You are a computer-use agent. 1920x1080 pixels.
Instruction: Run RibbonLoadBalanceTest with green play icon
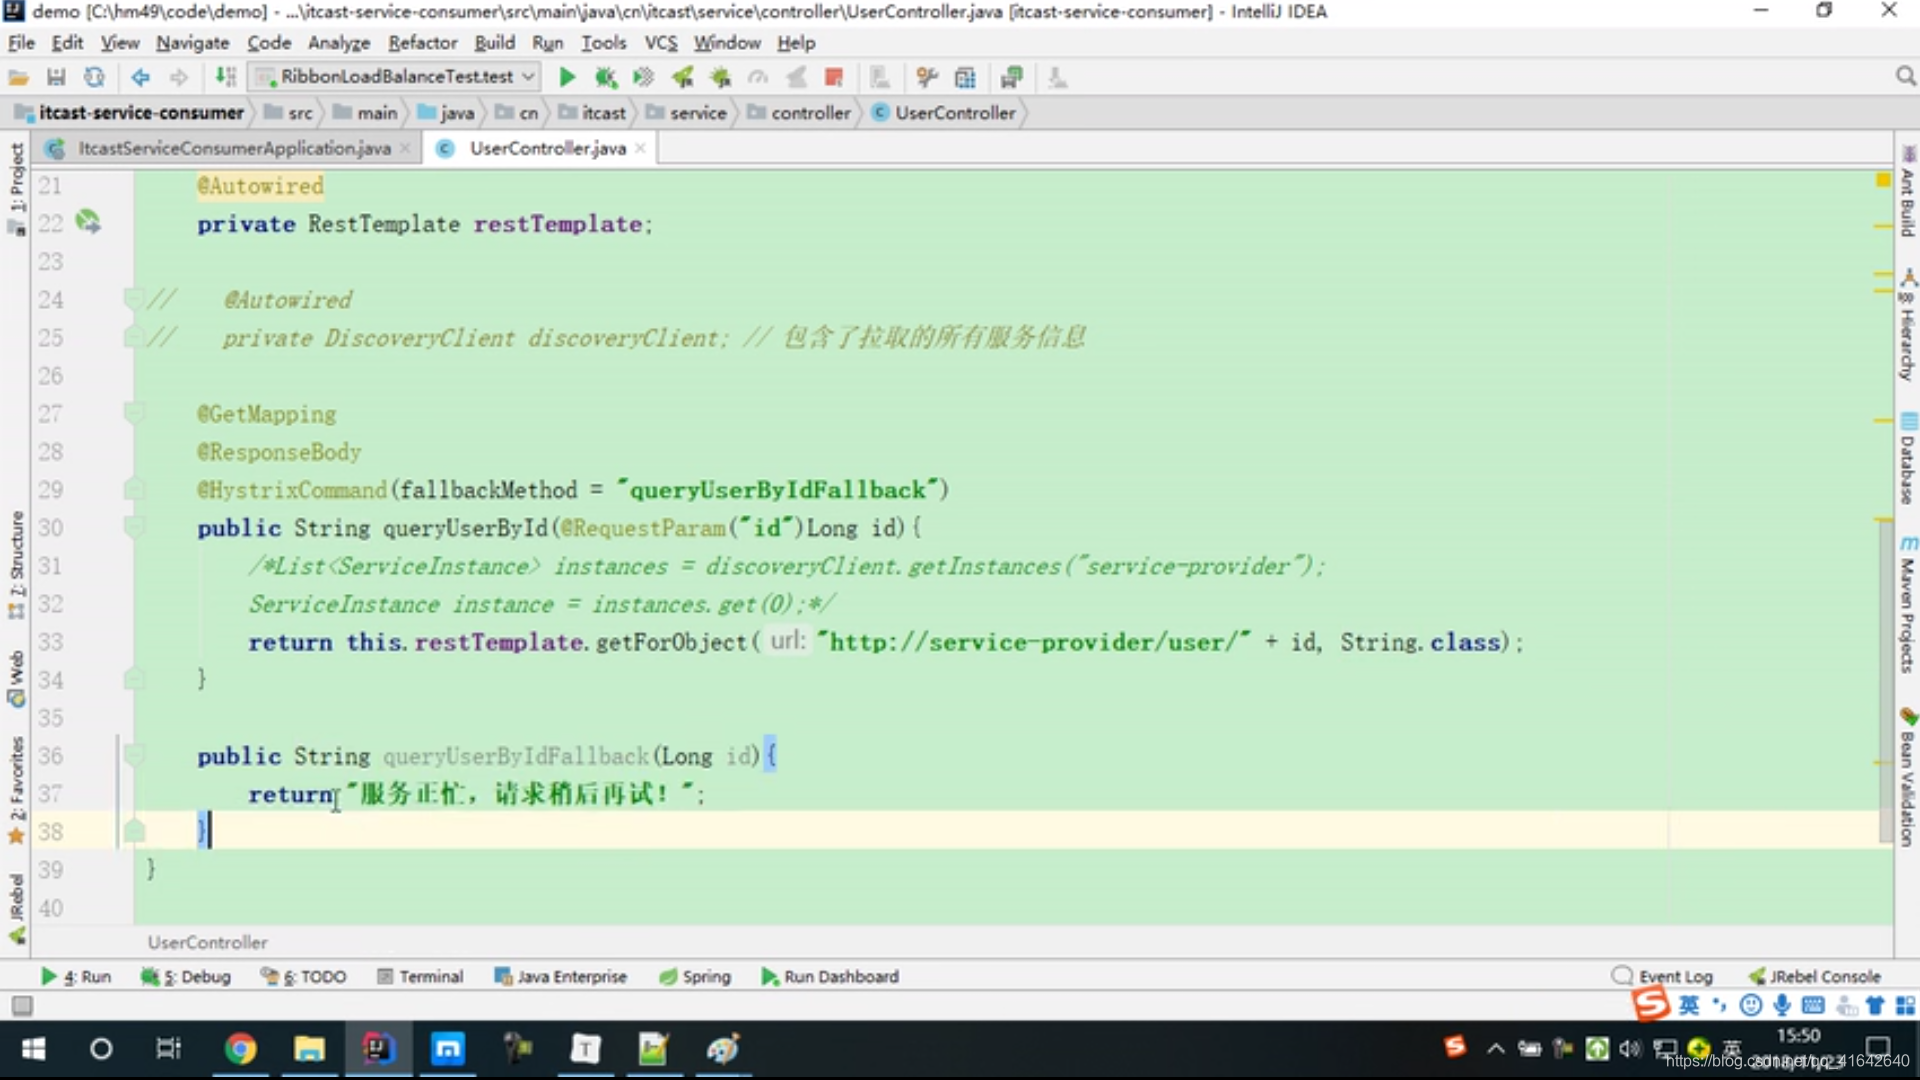click(567, 77)
